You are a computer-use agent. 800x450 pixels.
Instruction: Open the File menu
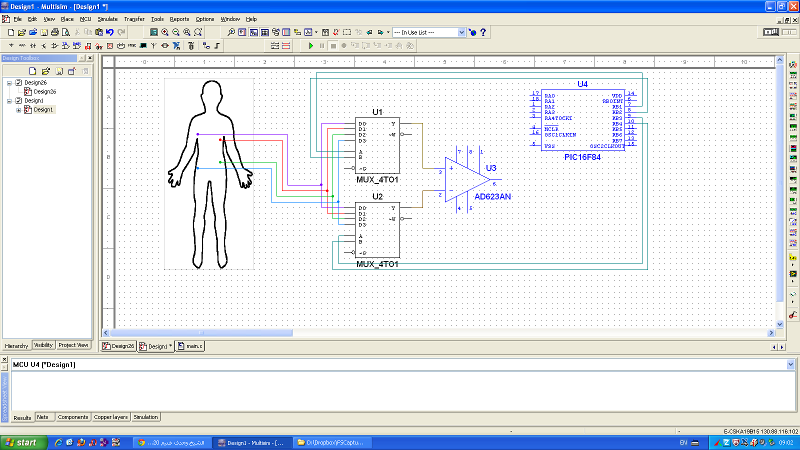click(x=17, y=19)
